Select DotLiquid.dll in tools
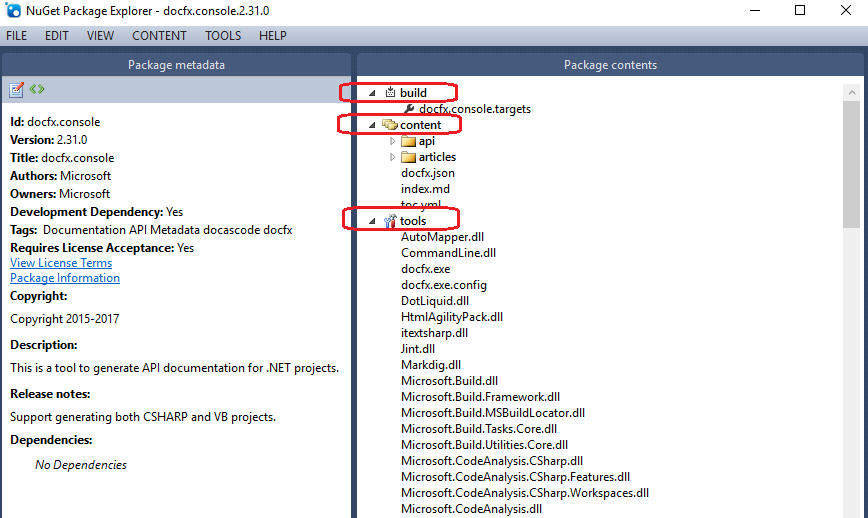This screenshot has width=868, height=518. [x=435, y=301]
